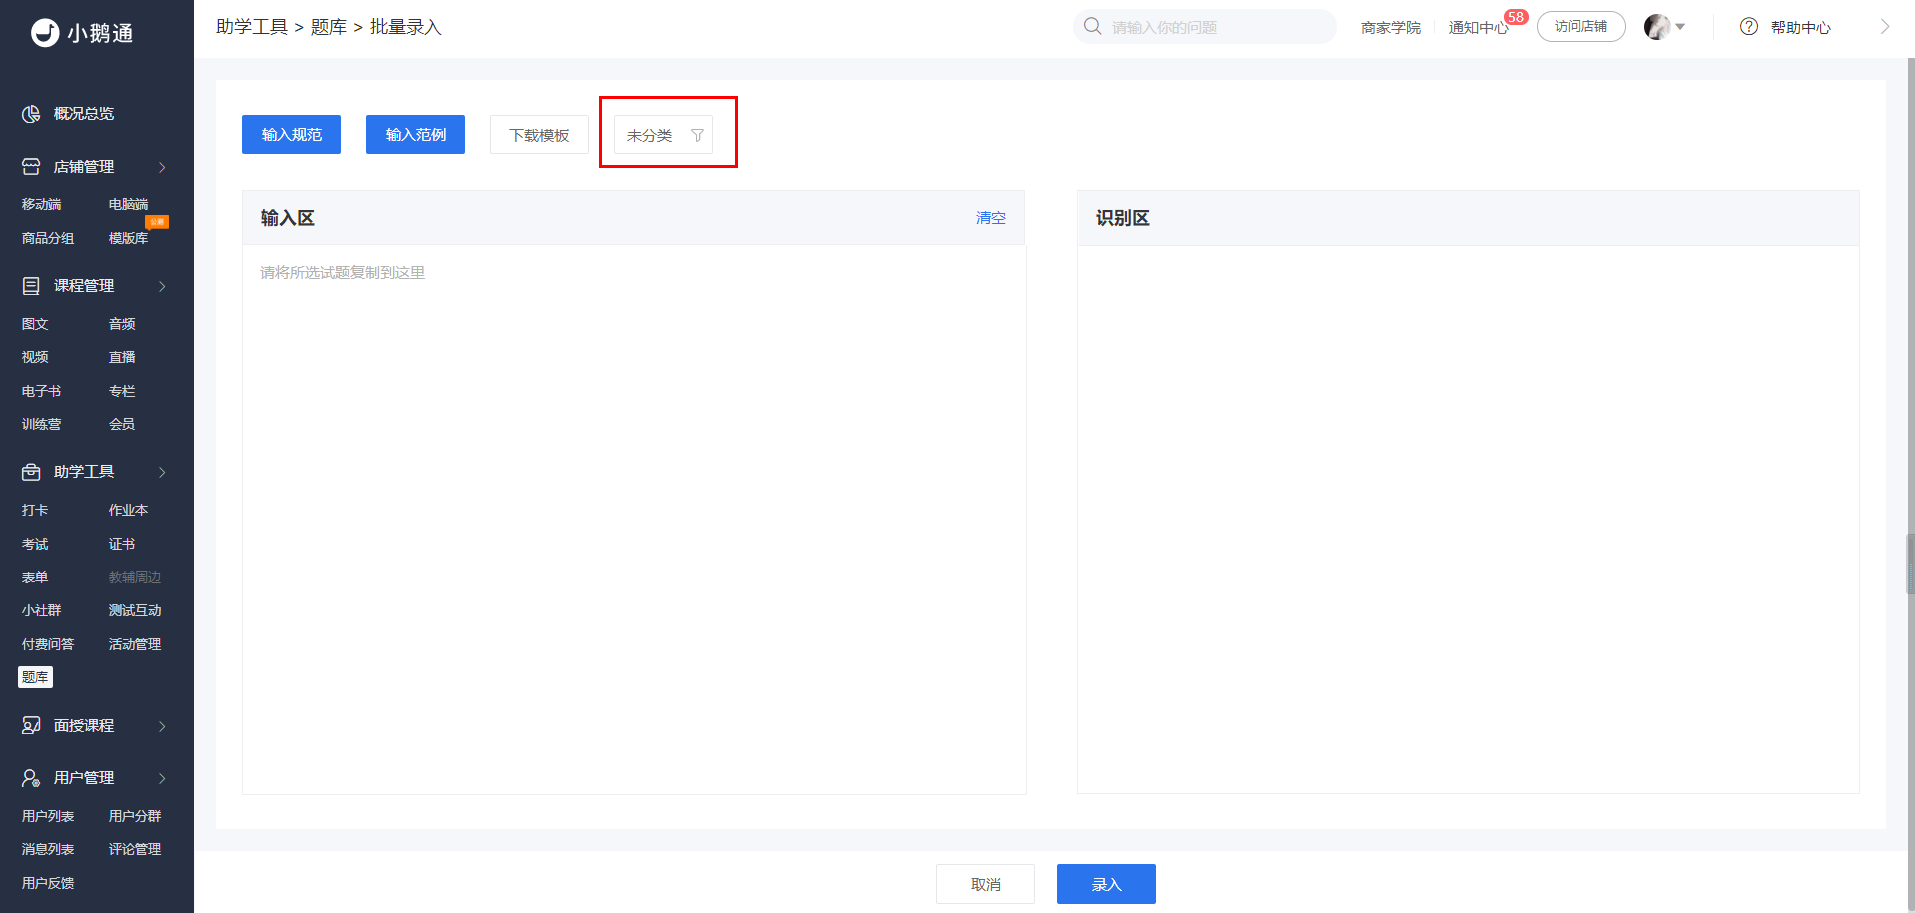Click the 面授课程 icon
The width and height of the screenshot is (1915, 913).
click(31, 726)
